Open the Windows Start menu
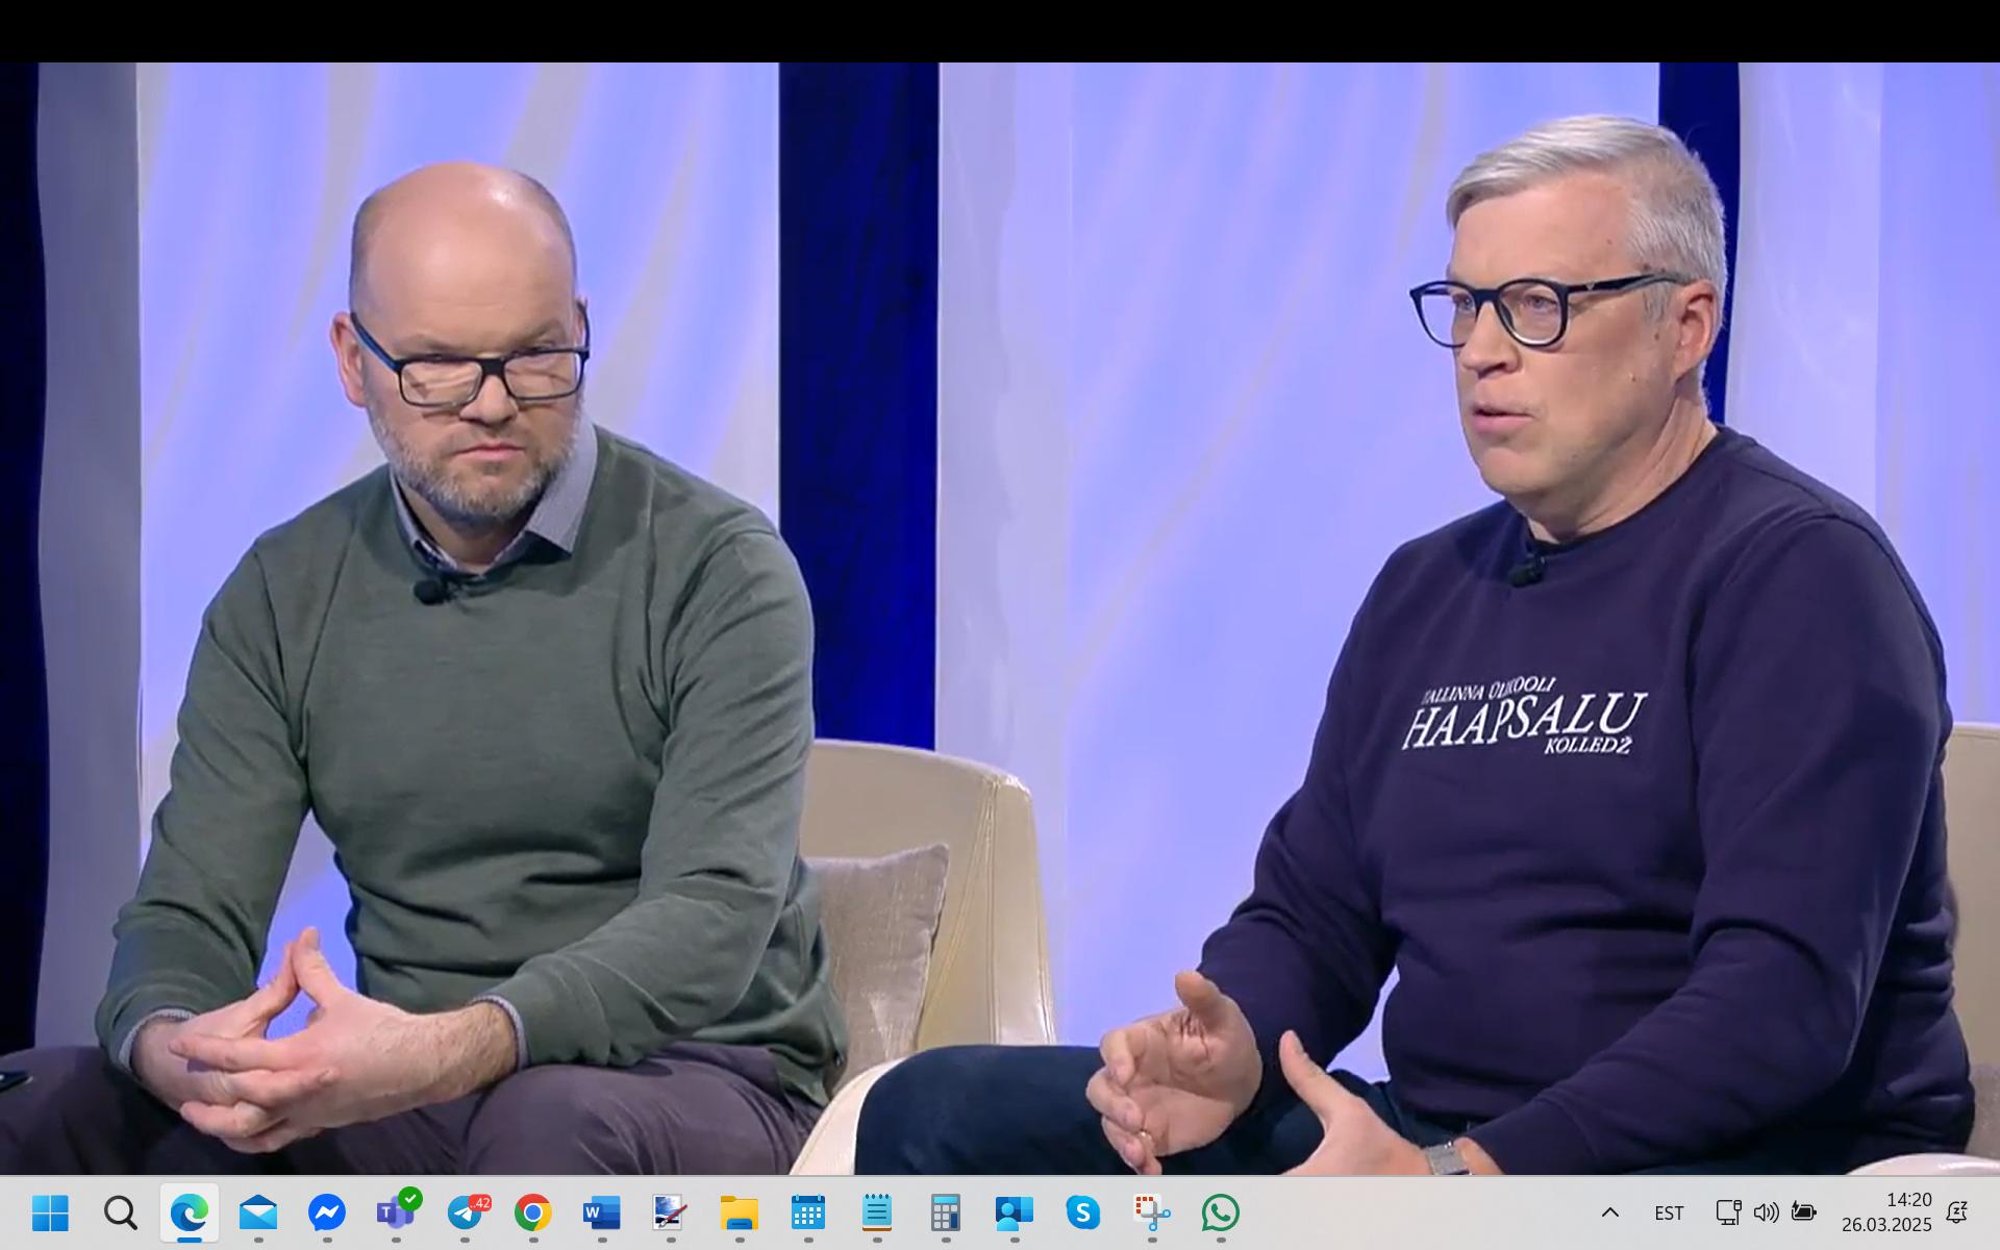The image size is (2000, 1250). click(x=51, y=1213)
